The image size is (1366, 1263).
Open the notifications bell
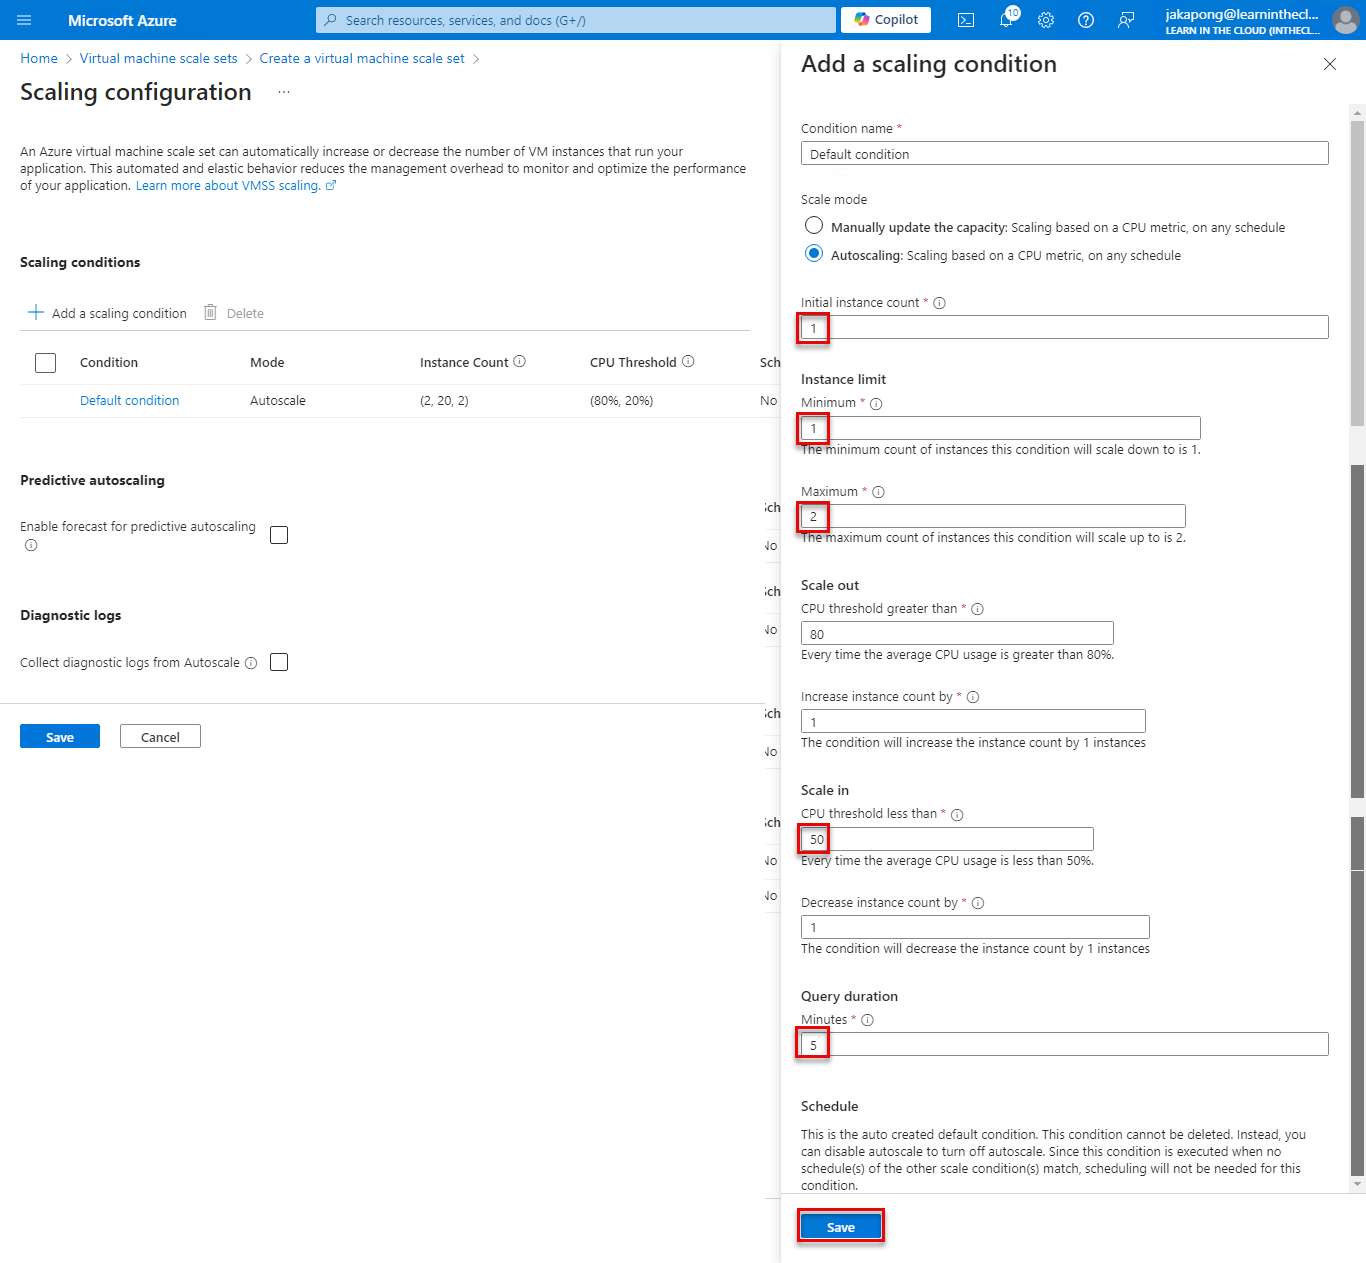point(1006,20)
